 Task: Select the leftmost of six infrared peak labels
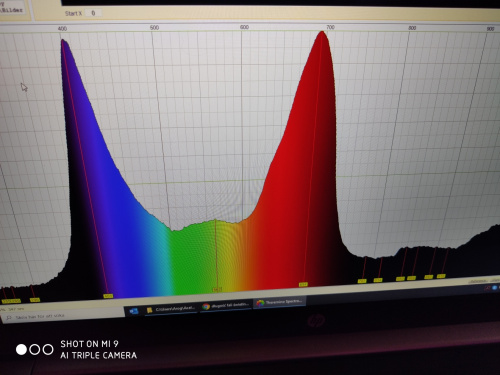tap(362, 281)
